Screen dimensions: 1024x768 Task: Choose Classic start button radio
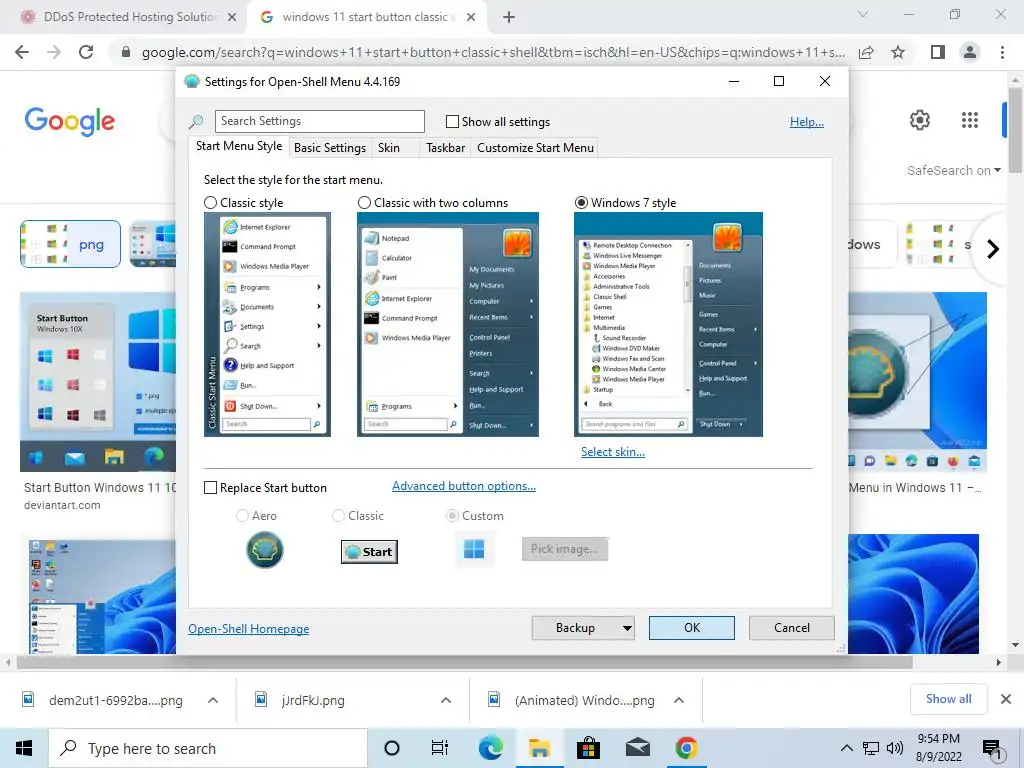(x=338, y=516)
